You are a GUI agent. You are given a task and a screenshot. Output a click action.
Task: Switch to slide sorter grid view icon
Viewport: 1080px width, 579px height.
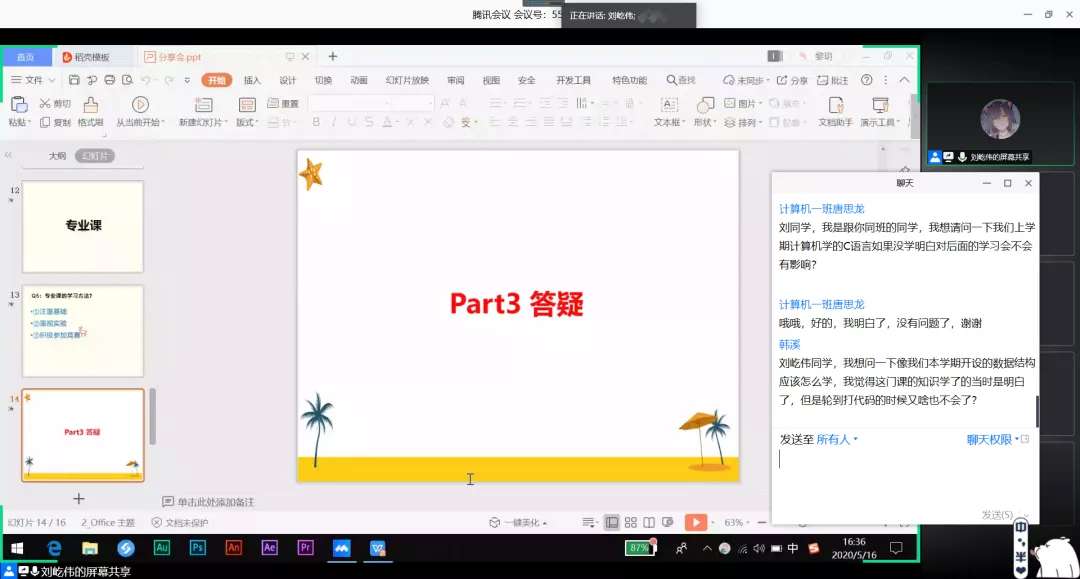point(630,522)
